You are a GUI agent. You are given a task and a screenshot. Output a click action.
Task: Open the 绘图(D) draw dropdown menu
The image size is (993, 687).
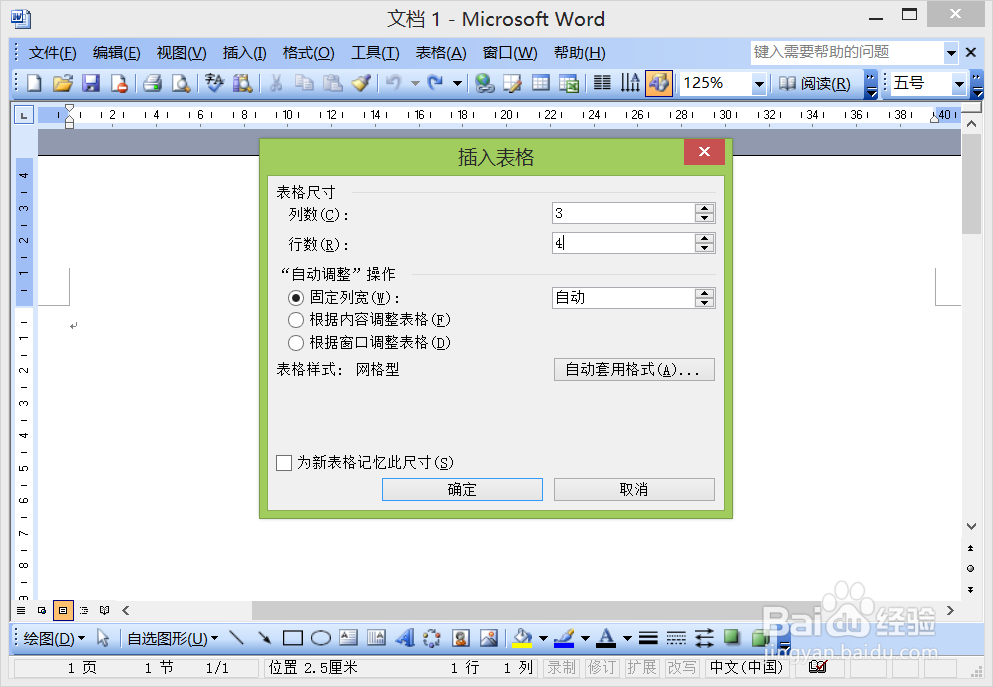[x=53, y=638]
